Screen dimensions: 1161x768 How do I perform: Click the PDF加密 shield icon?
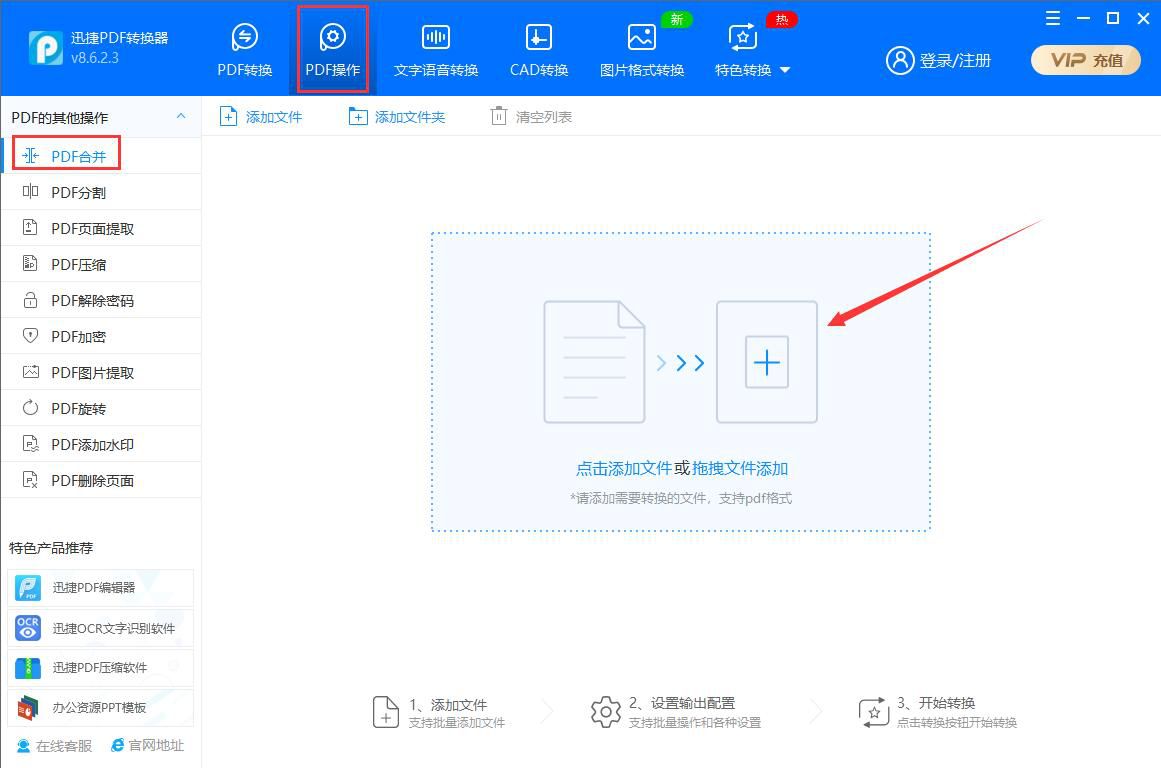30,335
